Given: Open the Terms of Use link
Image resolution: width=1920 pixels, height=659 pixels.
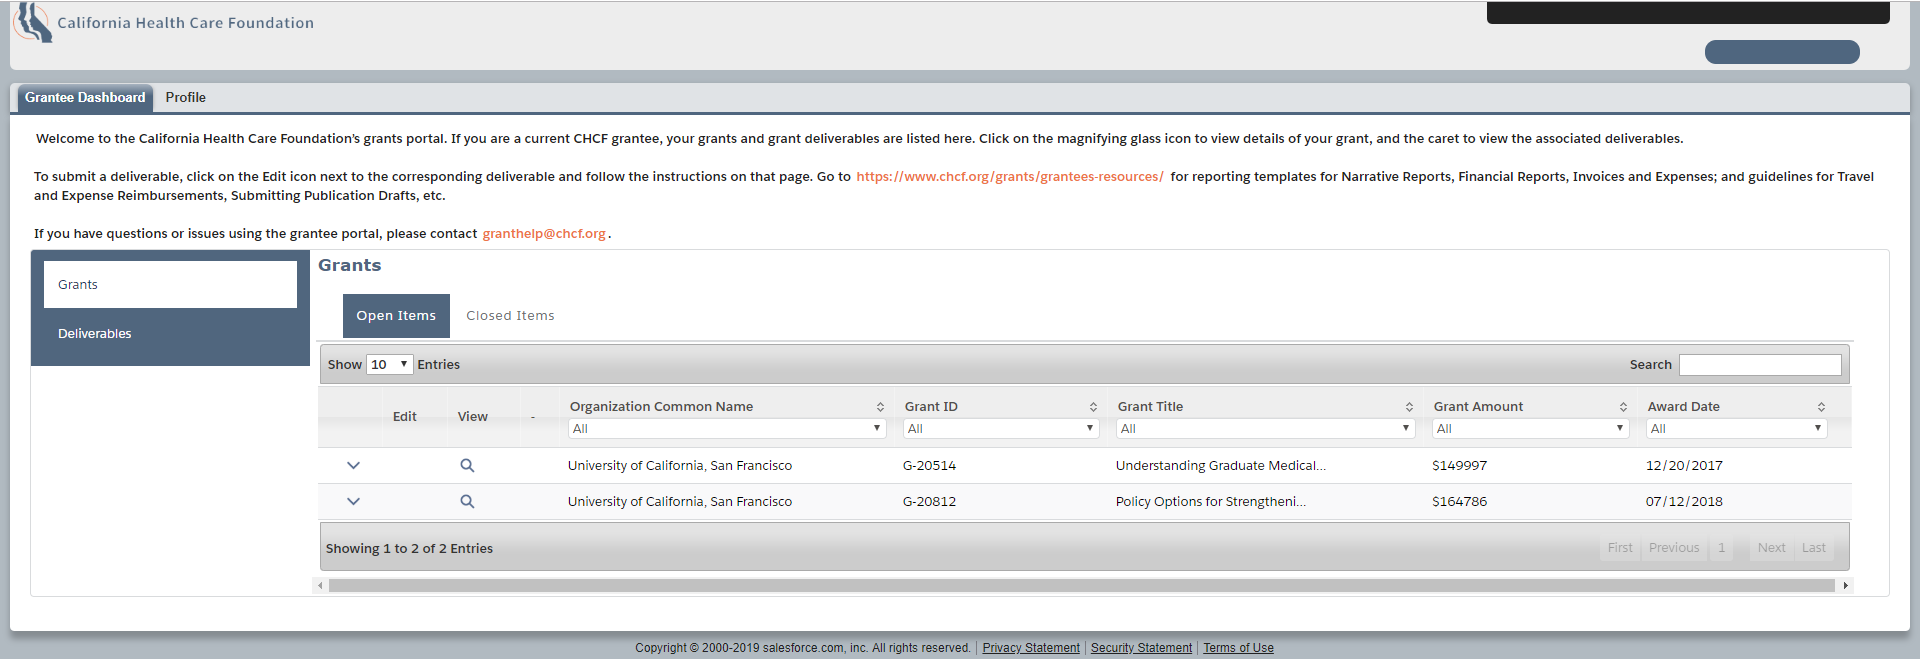Looking at the screenshot, I should (1238, 648).
